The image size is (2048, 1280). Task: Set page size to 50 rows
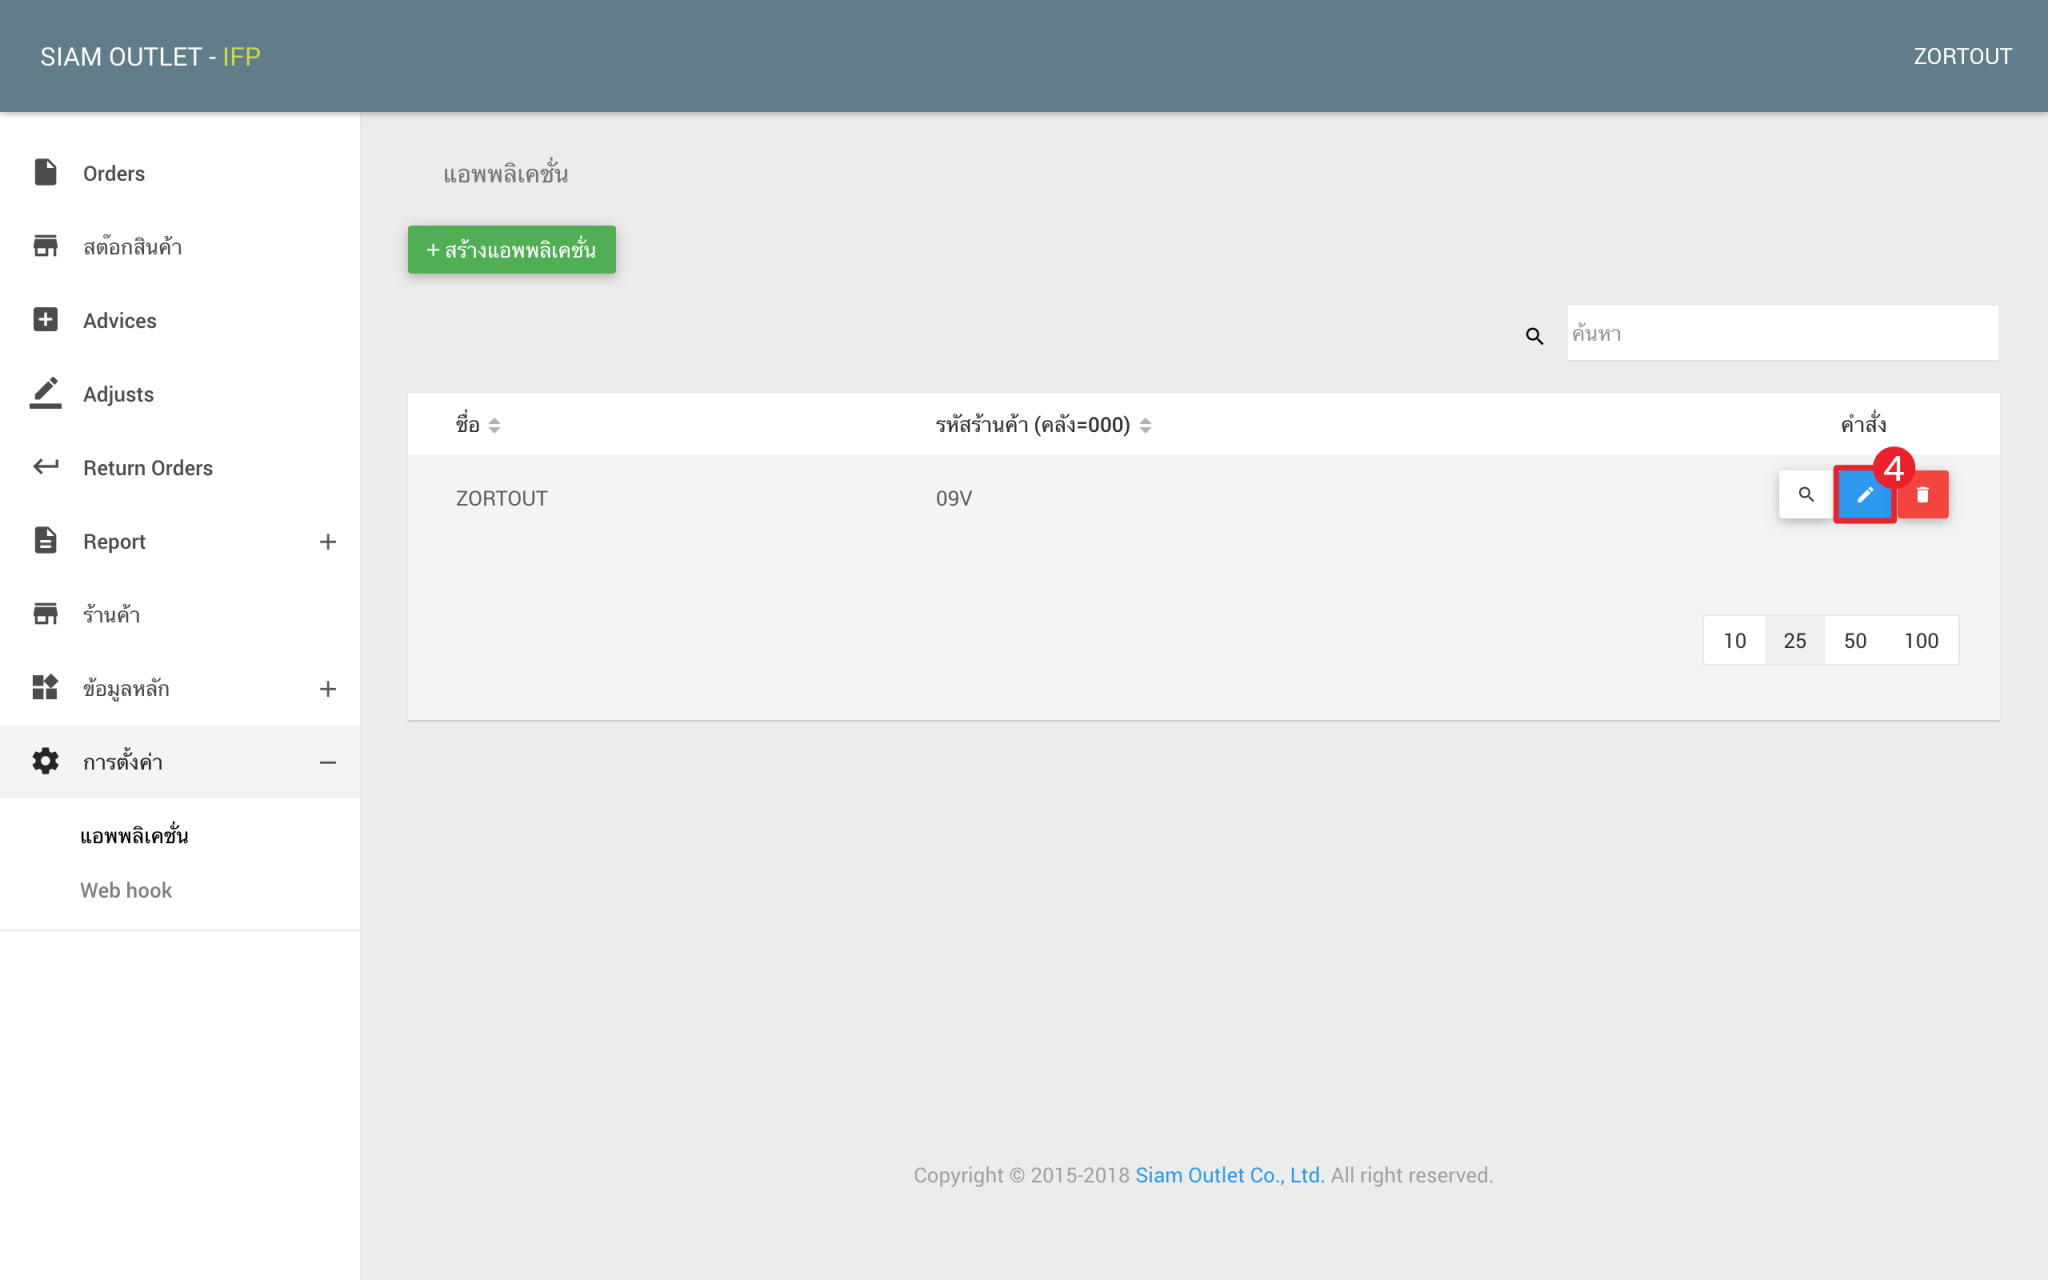tap(1855, 641)
